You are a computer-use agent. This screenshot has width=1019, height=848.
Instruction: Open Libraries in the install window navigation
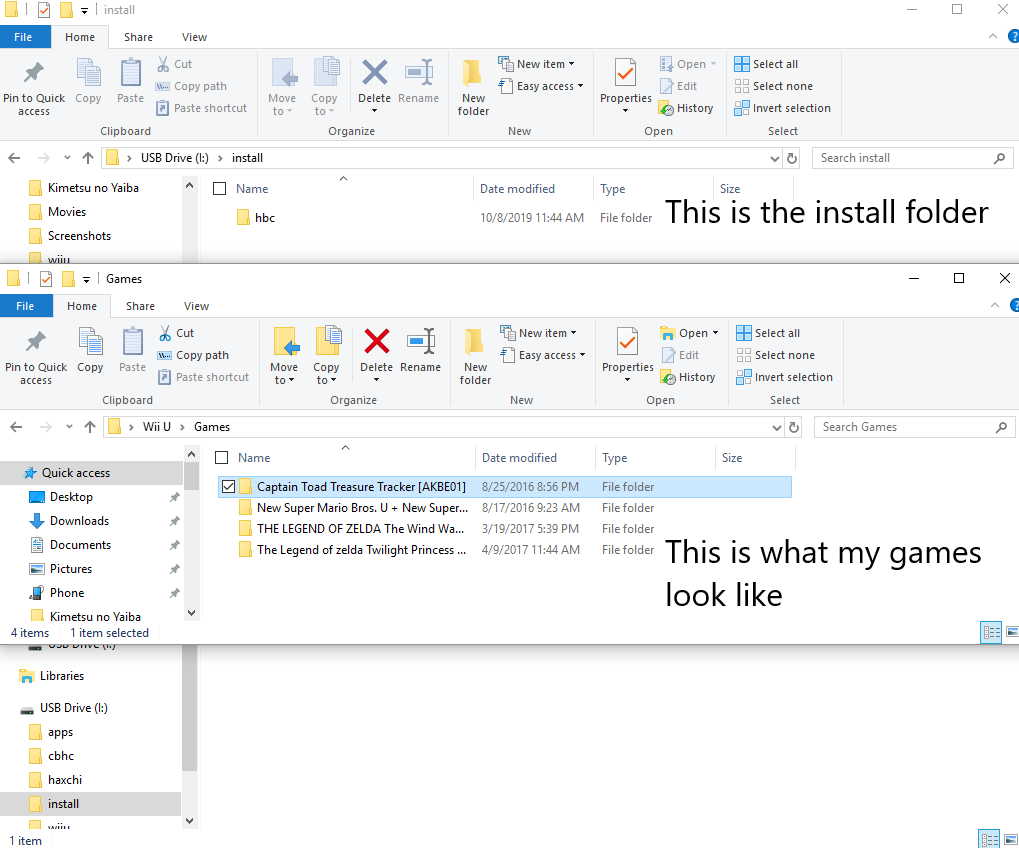pyautogui.click(x=62, y=676)
